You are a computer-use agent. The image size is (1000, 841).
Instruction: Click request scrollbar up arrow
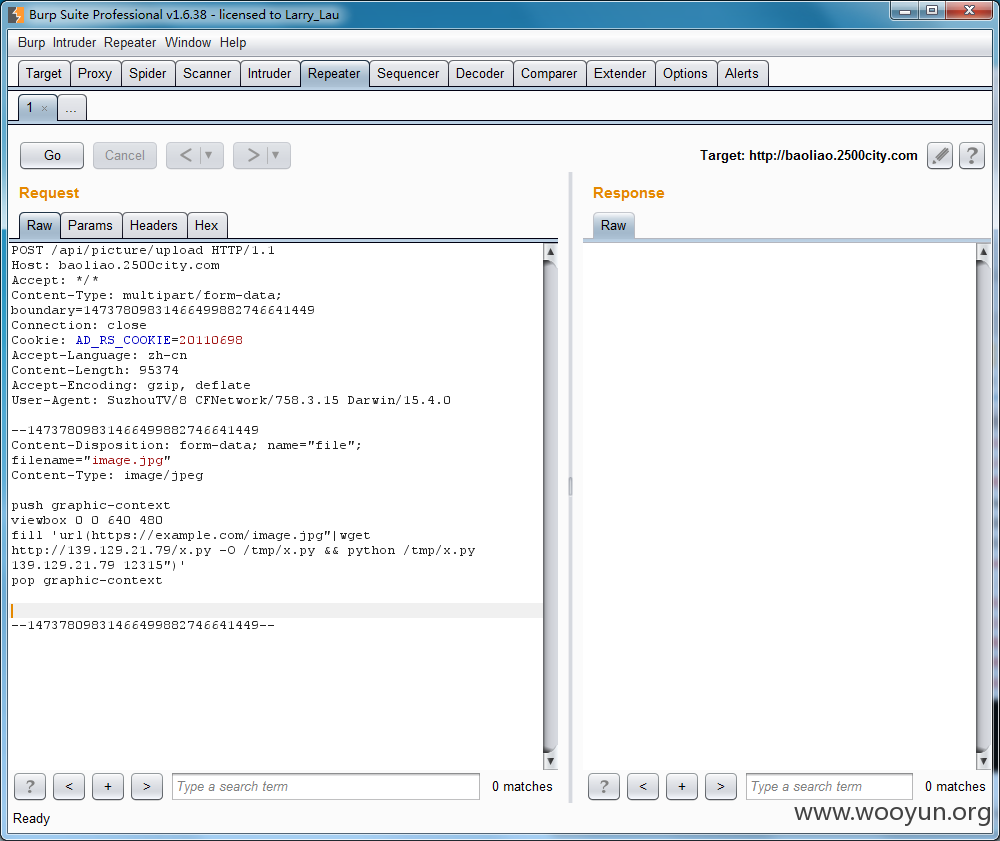click(x=550, y=251)
